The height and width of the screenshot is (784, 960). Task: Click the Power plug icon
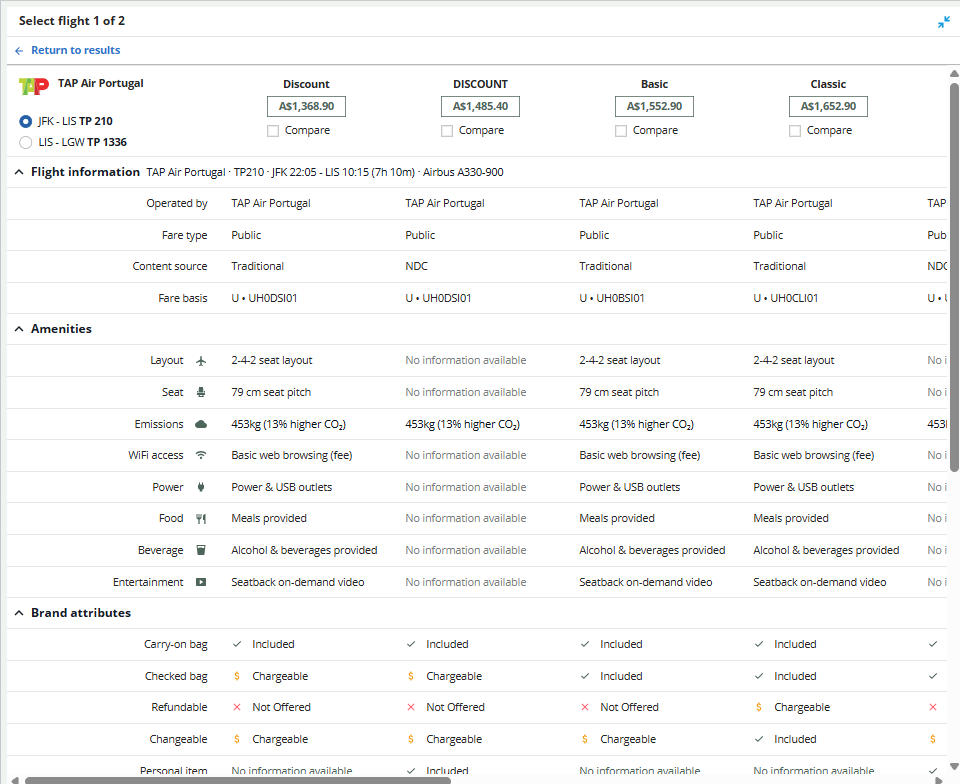click(201, 488)
